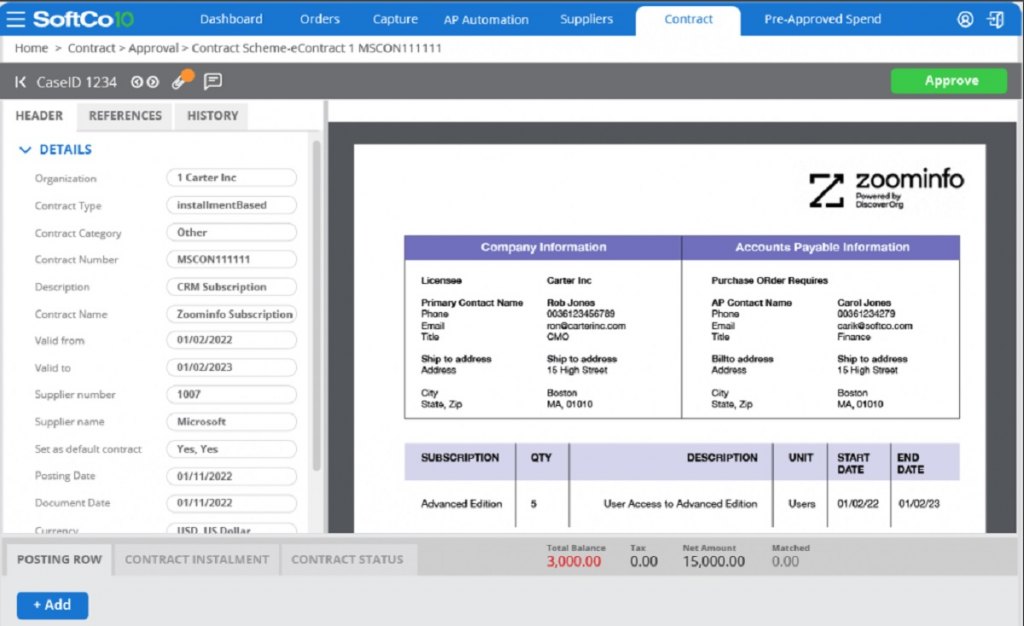Click Company Information header in document
This screenshot has height=626, width=1024.
click(x=543, y=247)
